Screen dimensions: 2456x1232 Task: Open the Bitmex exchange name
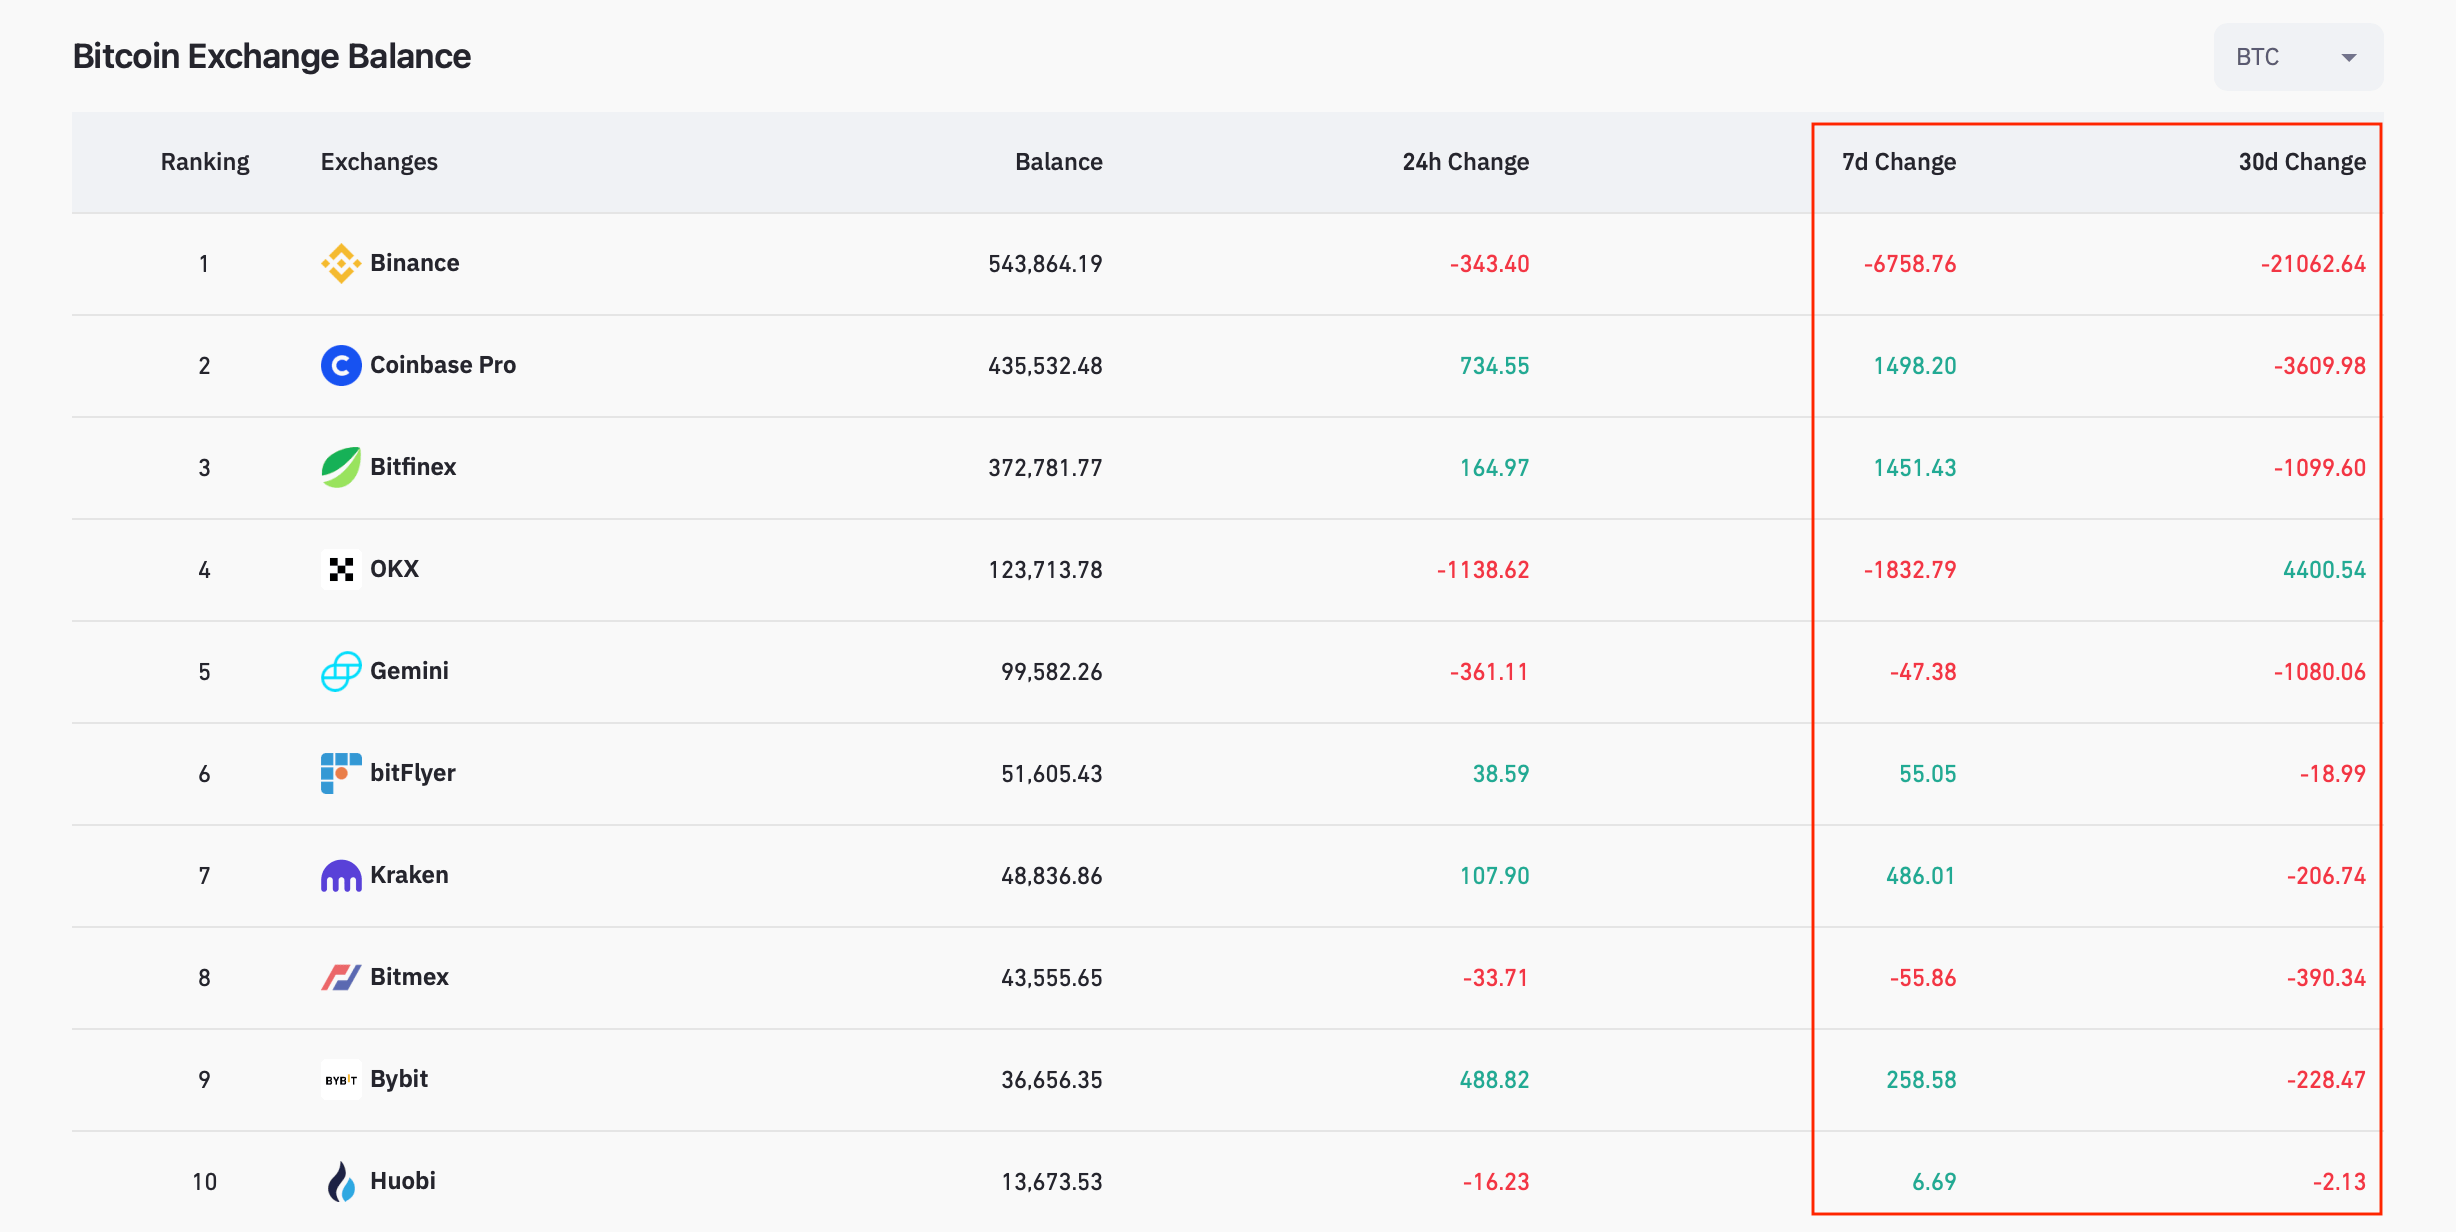[409, 977]
